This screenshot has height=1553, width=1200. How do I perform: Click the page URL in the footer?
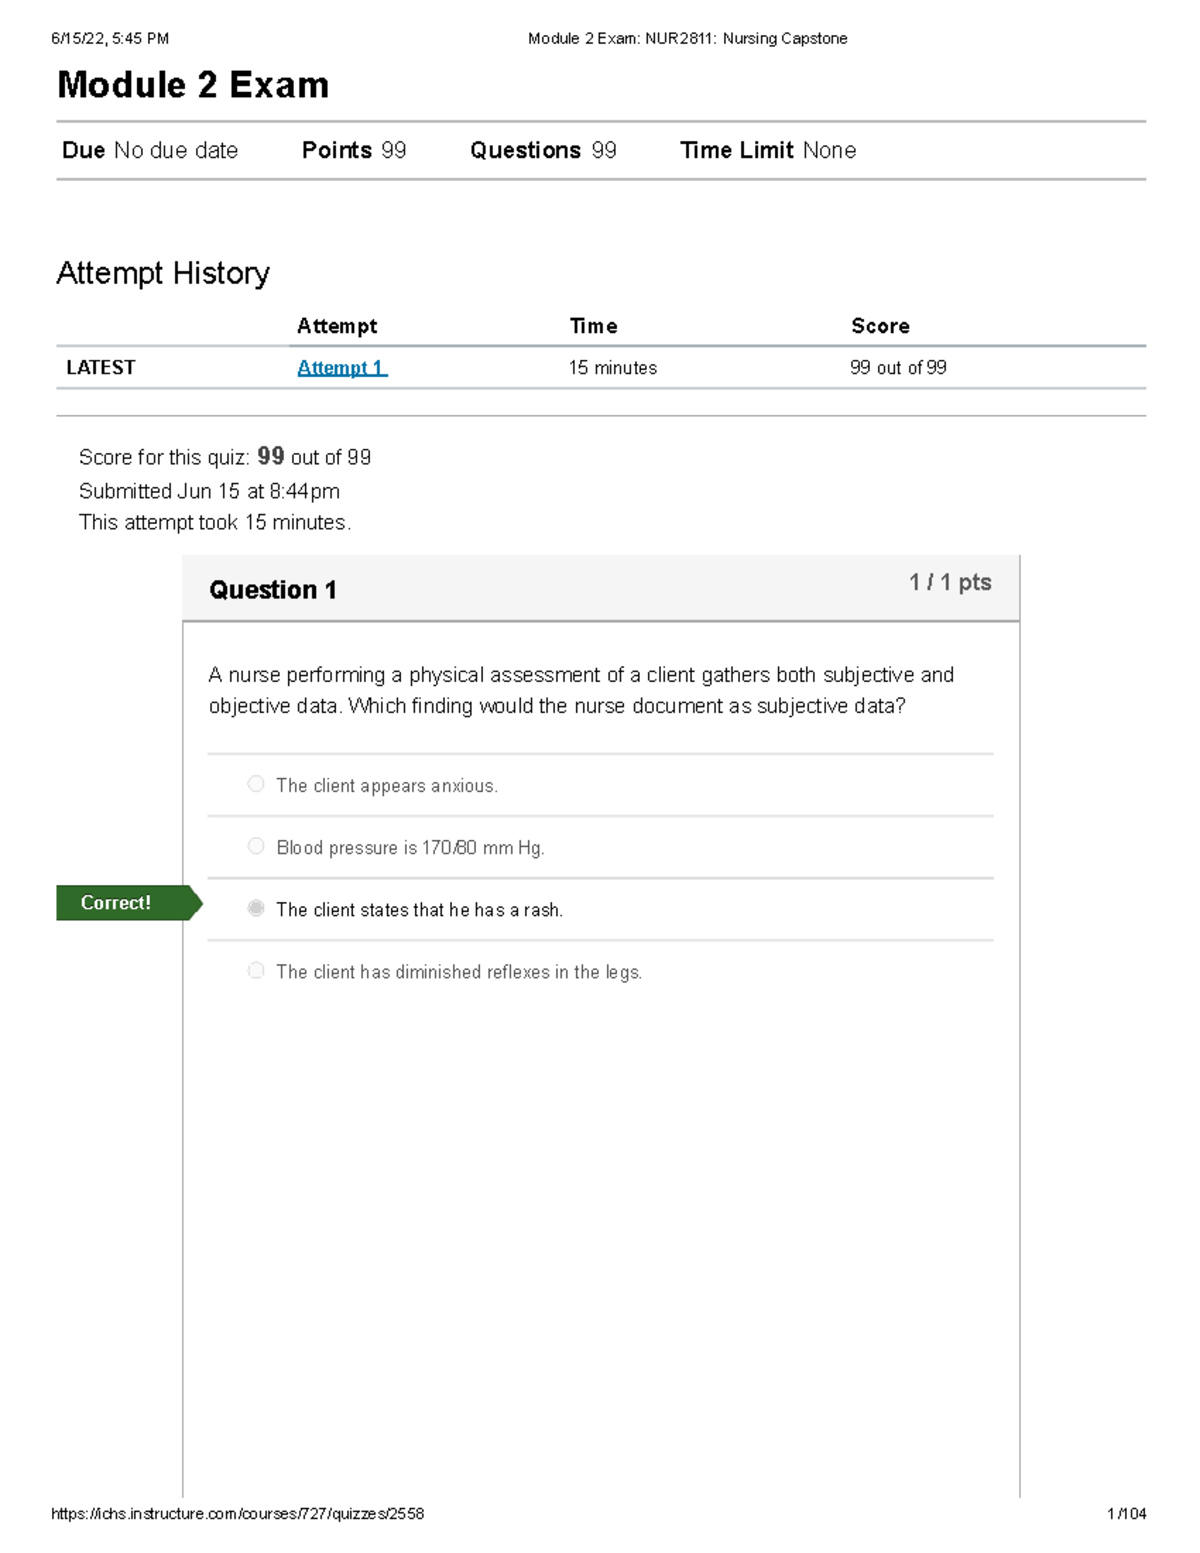click(238, 1514)
